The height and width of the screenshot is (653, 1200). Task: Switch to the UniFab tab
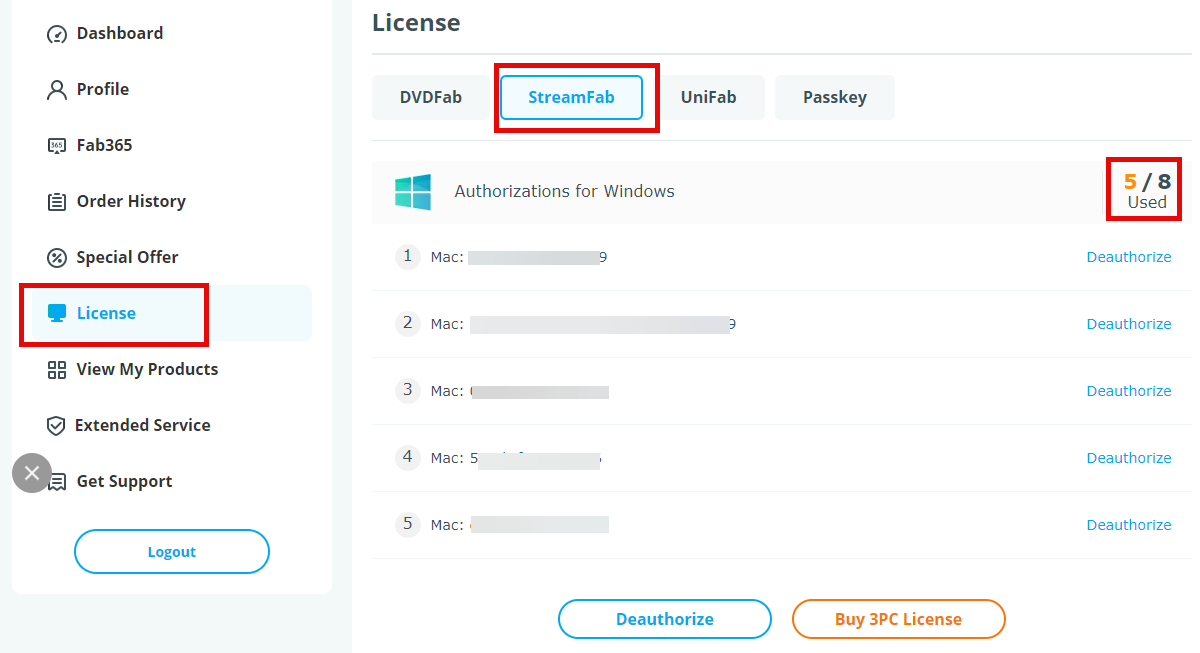click(709, 98)
